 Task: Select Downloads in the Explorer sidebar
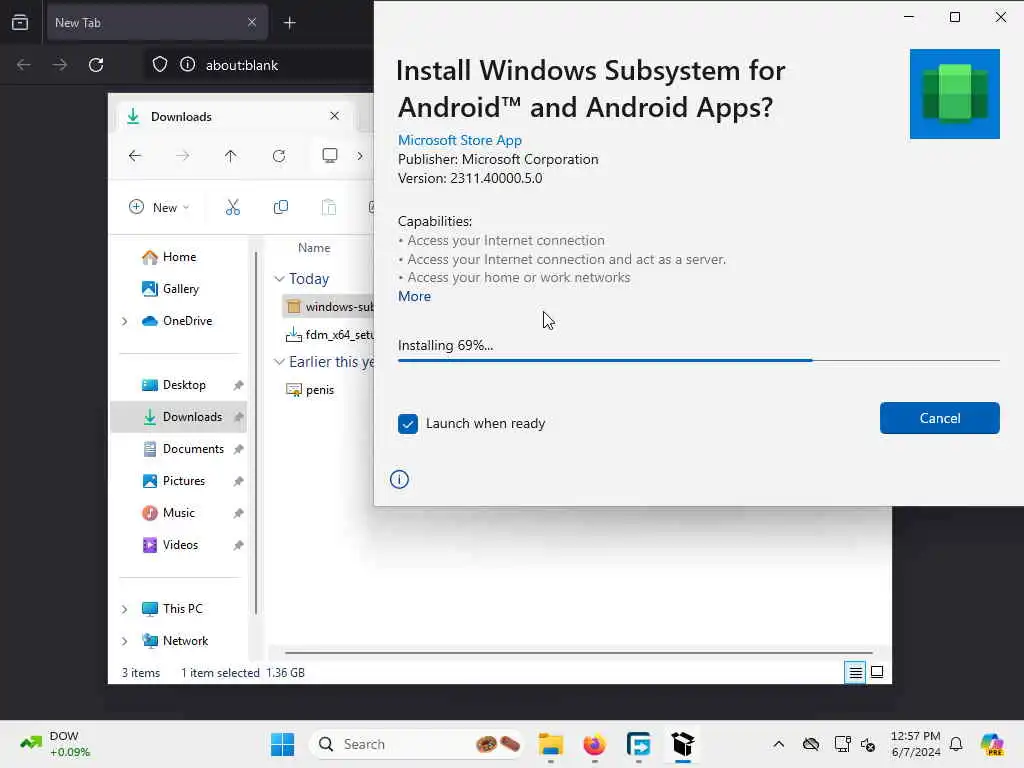(179, 417)
